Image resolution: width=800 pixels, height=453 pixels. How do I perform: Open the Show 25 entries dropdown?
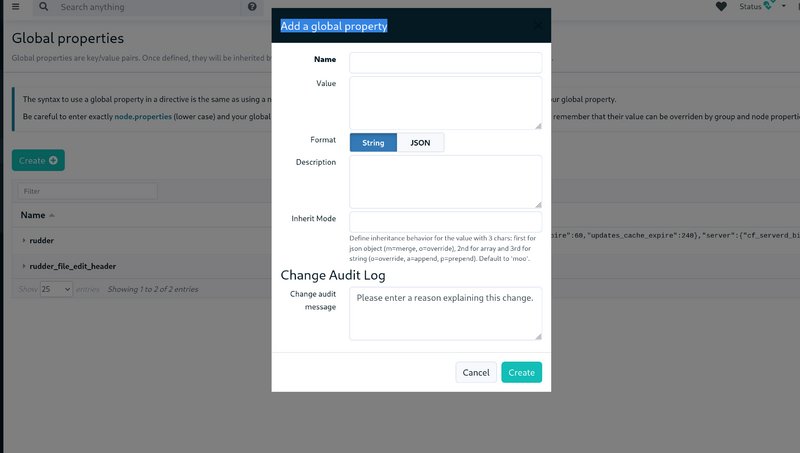[56, 289]
